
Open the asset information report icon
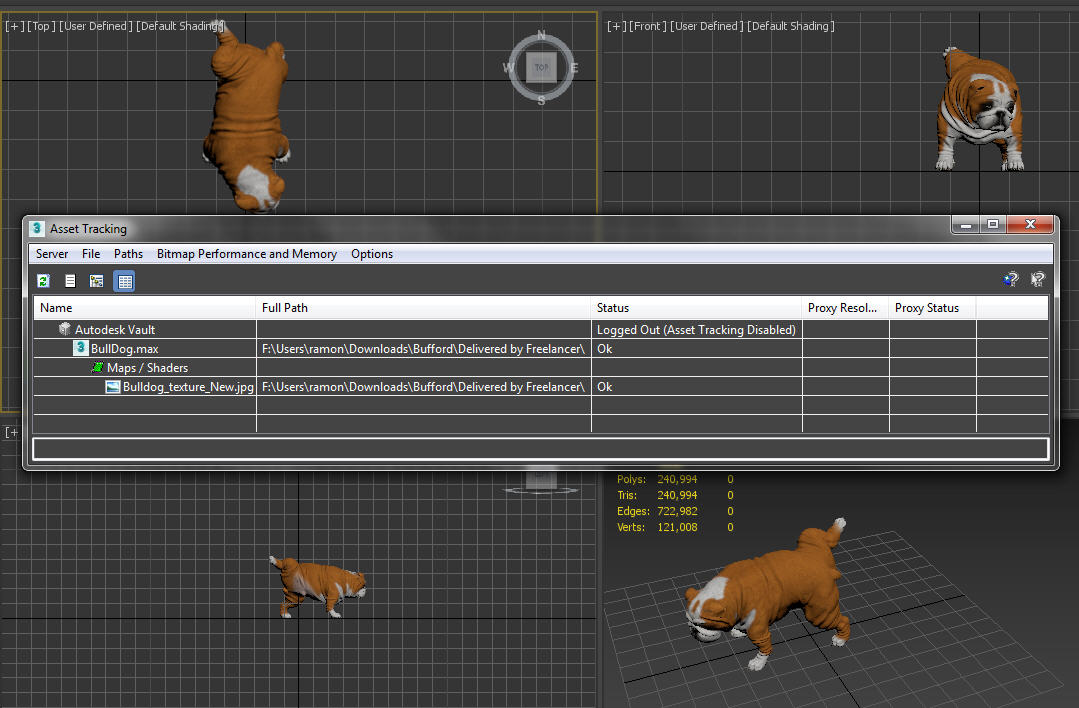coord(70,280)
